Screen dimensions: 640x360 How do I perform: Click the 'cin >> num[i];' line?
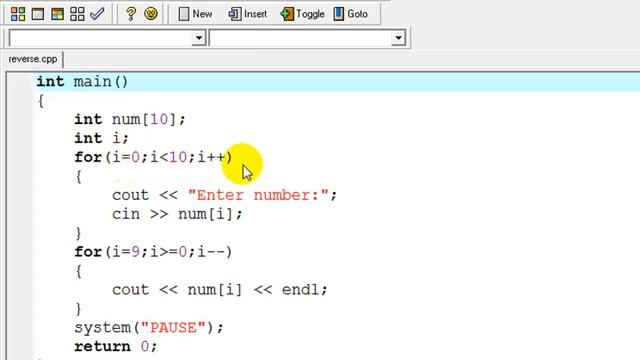coord(177,214)
